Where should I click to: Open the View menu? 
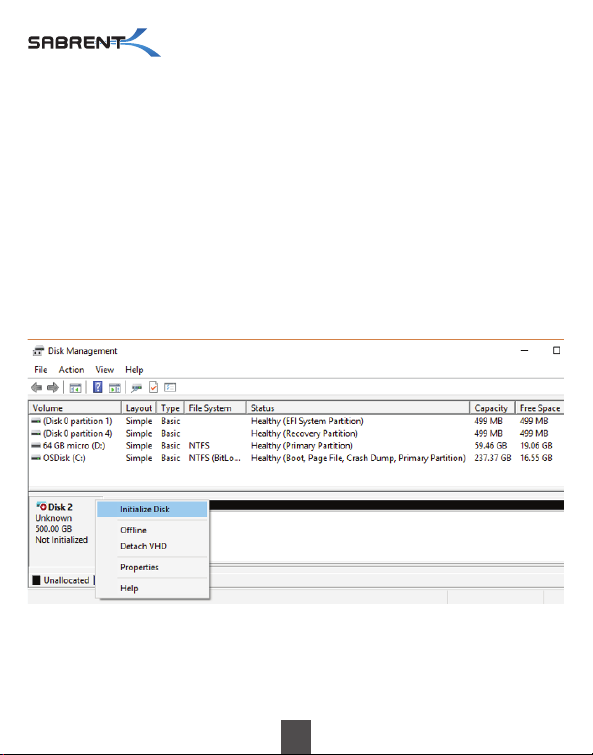tap(104, 370)
